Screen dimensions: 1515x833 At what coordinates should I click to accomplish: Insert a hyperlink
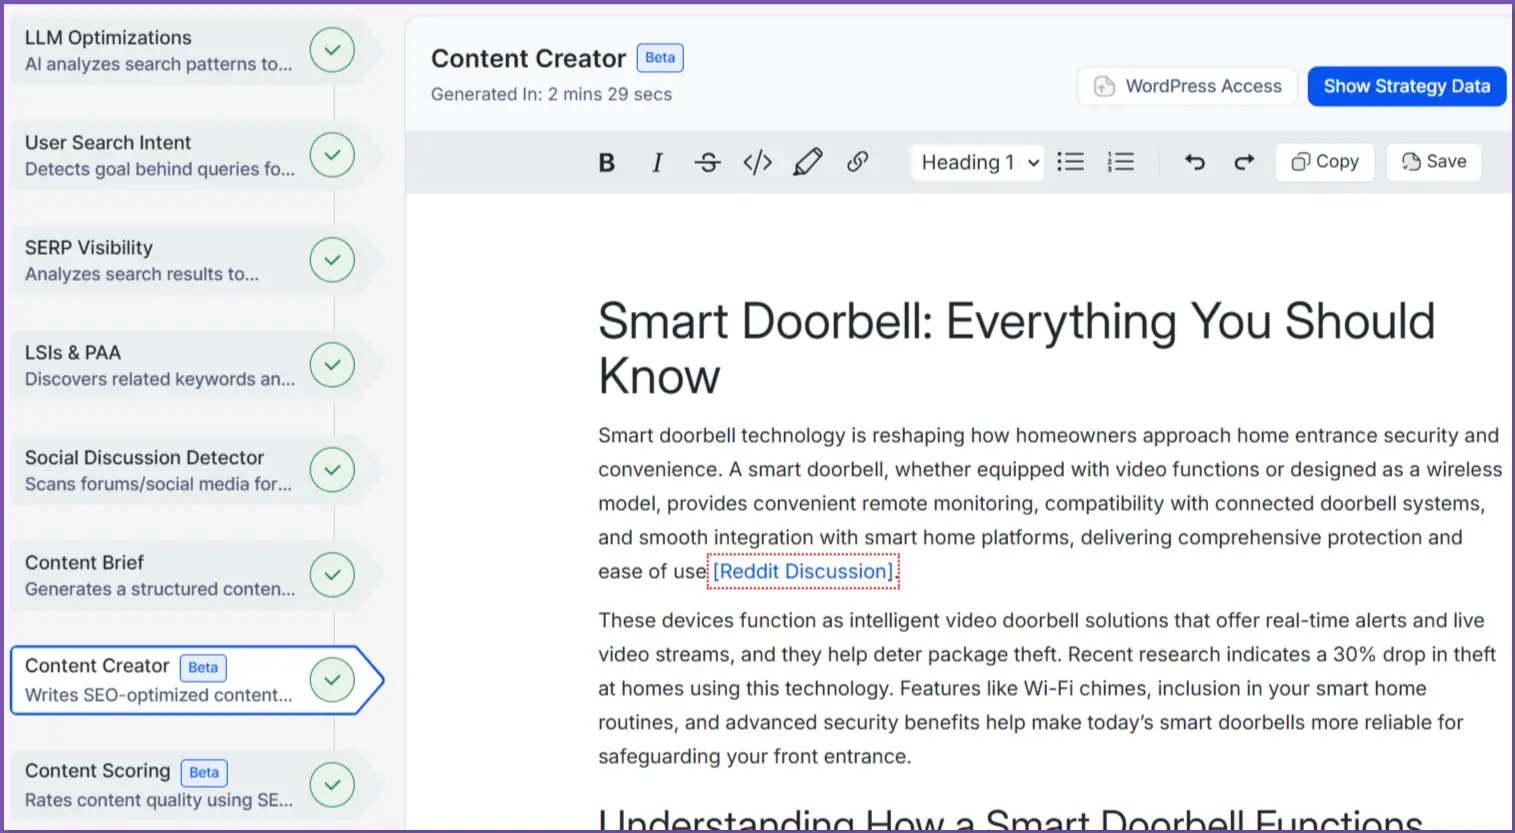pos(858,162)
